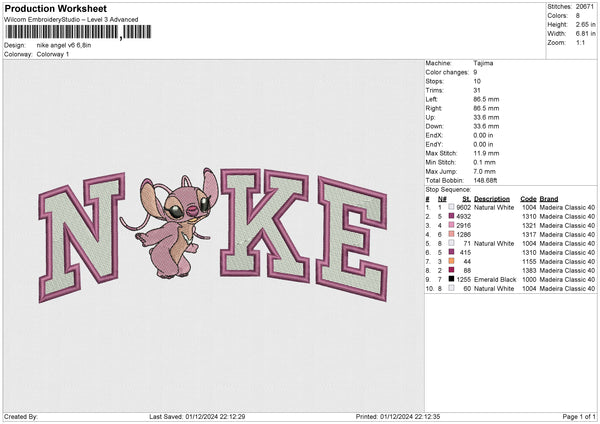Screen dimensions: 600x424
Task: Click the Total Bobbin value 148.68ft
Action: tap(485, 180)
